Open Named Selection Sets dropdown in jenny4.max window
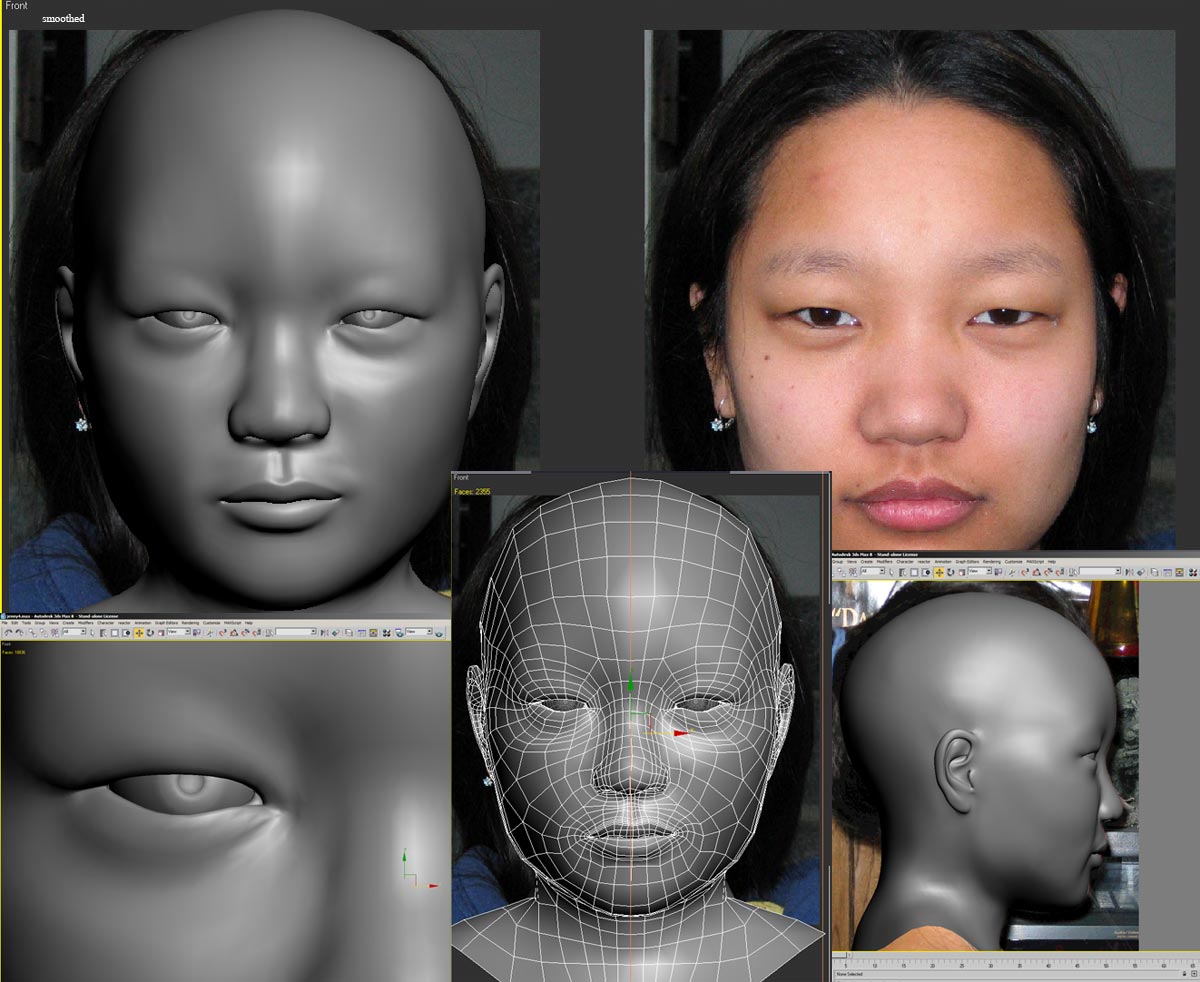Image resolution: width=1200 pixels, height=982 pixels. 296,633
